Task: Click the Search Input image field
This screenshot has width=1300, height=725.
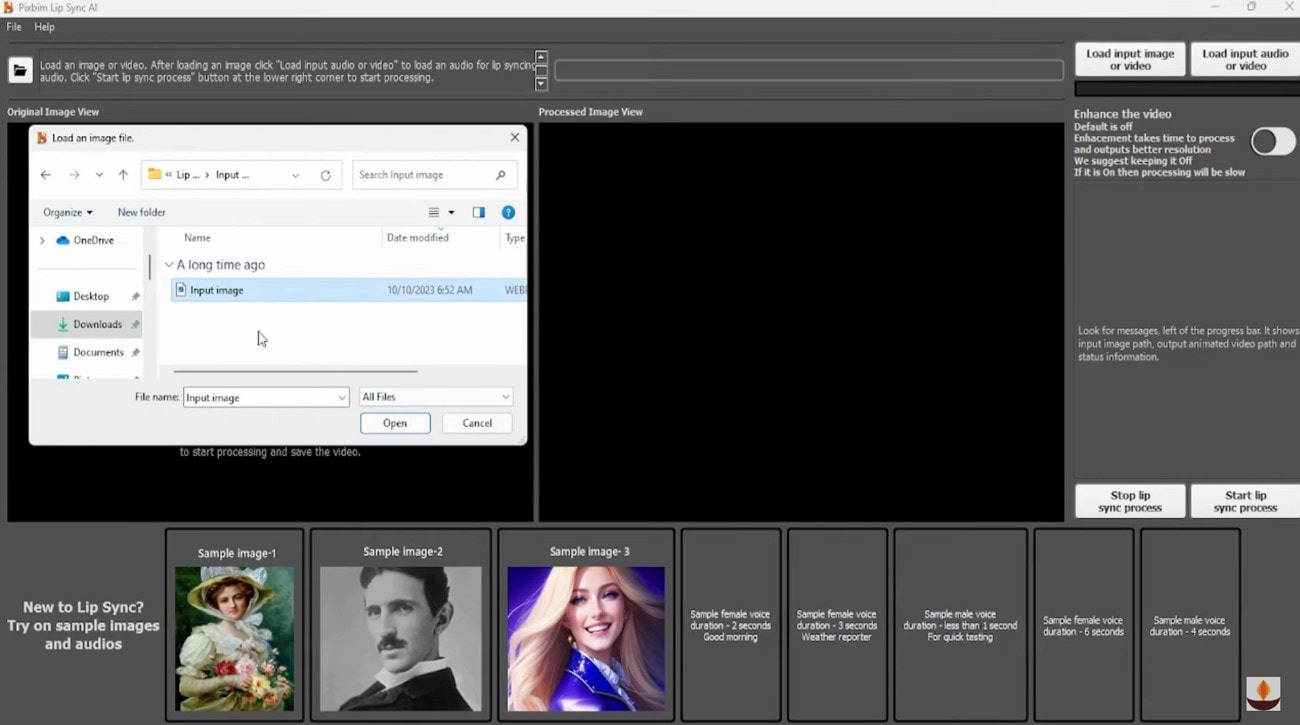Action: point(434,175)
